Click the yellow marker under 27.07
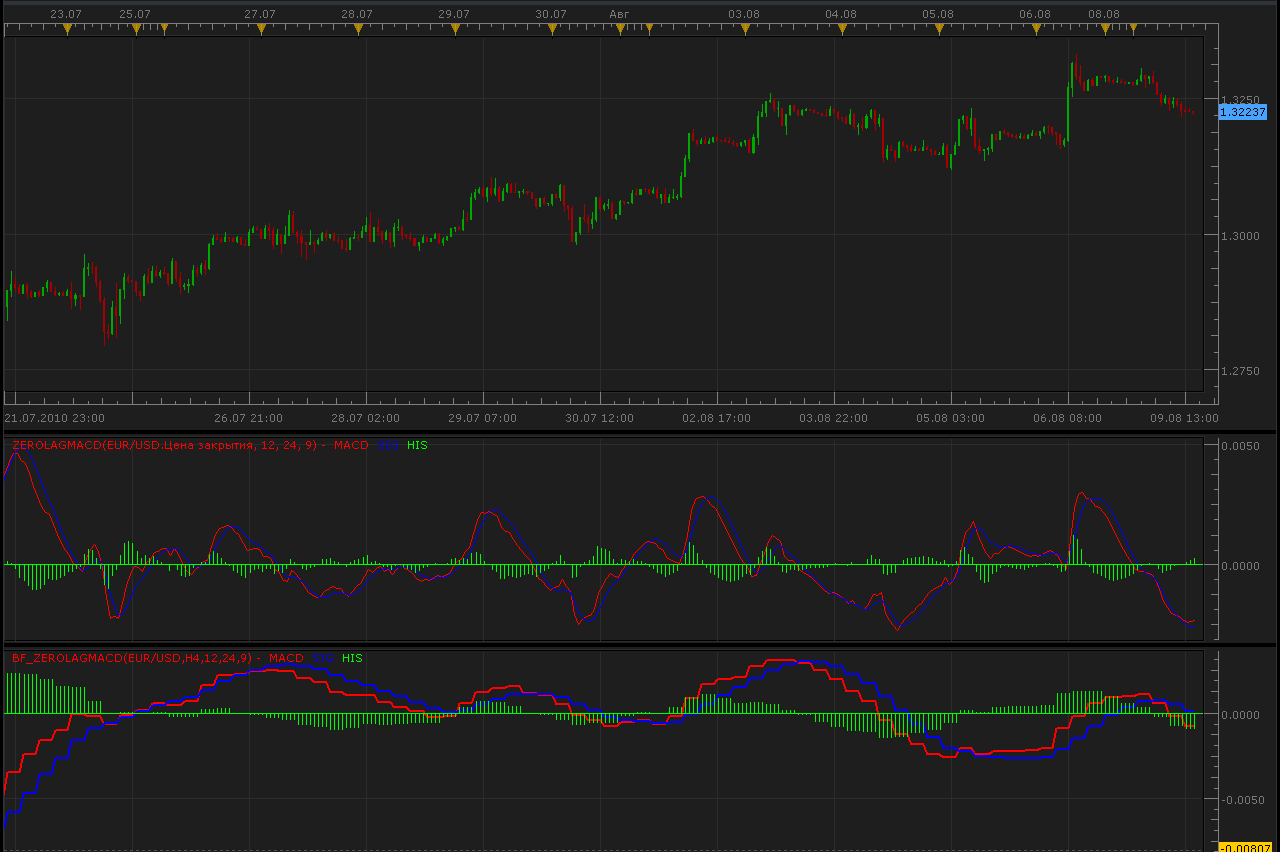 (x=261, y=30)
